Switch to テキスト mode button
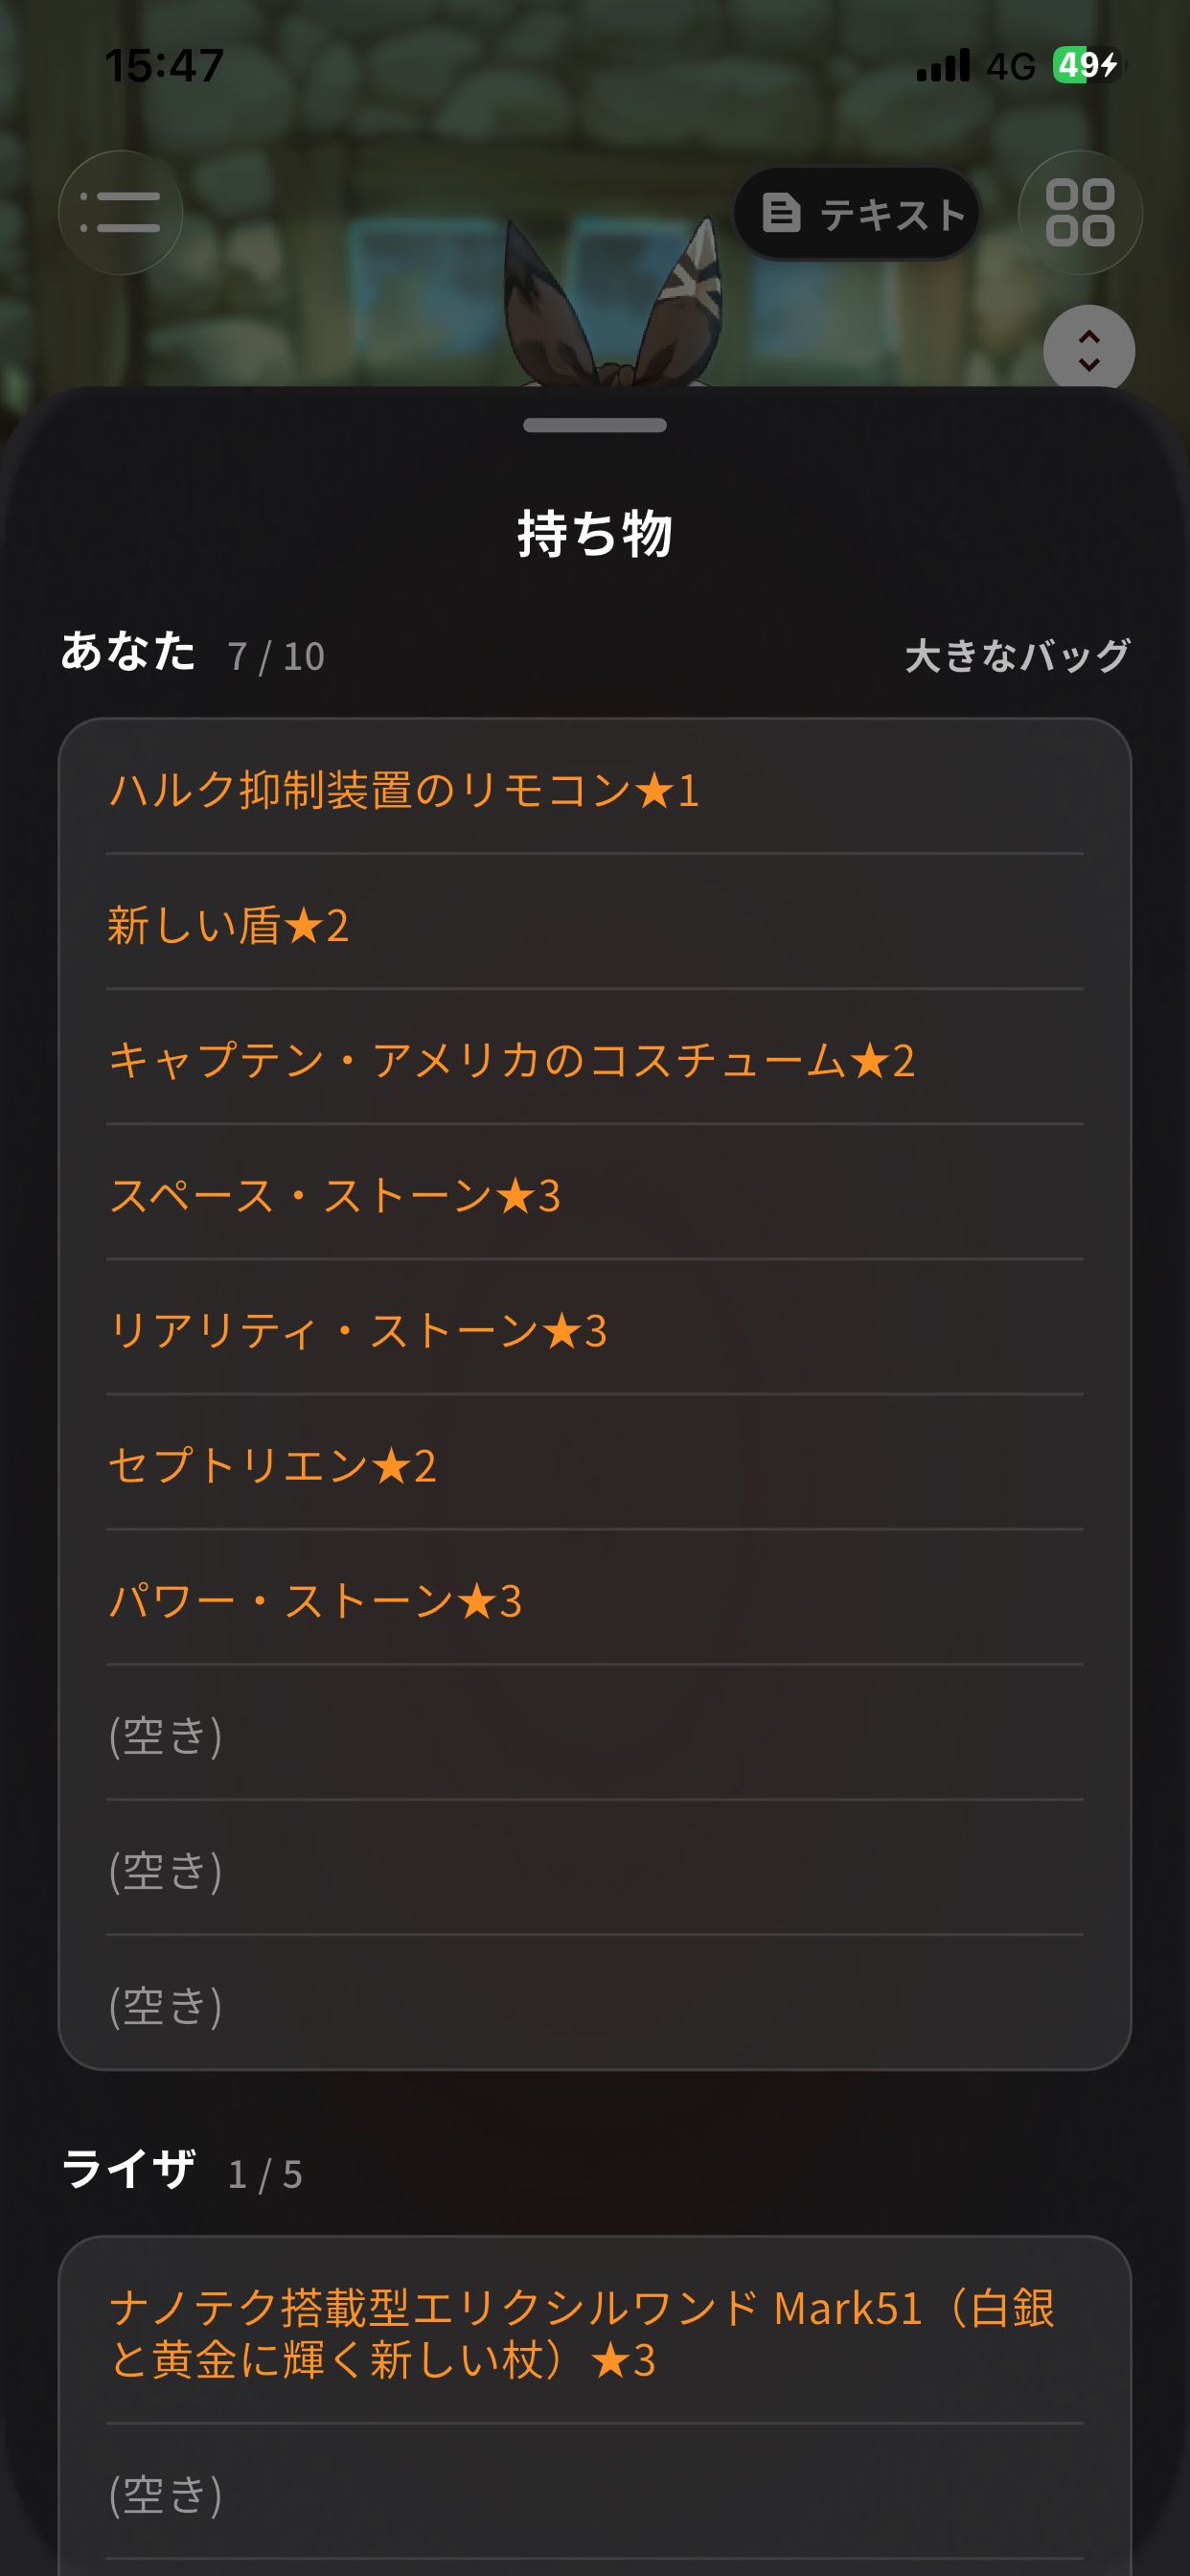1190x2576 pixels. coord(857,213)
